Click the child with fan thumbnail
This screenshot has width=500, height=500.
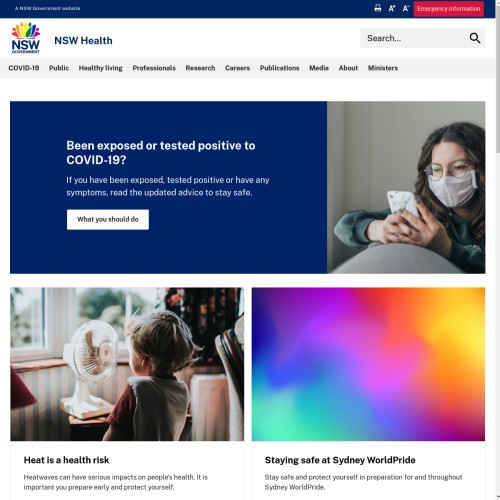(x=127, y=364)
